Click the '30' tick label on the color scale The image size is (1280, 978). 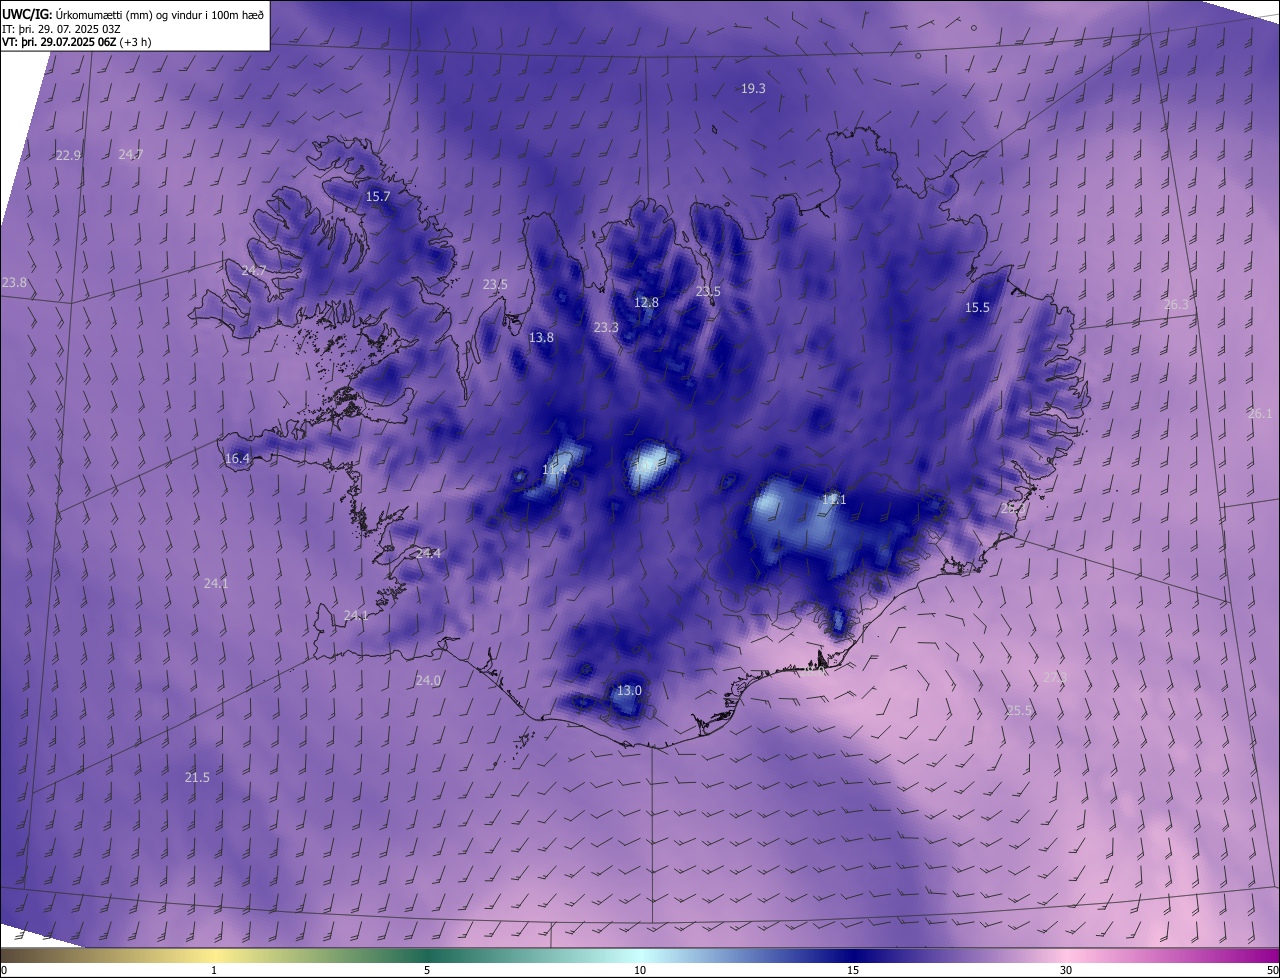tap(1066, 970)
